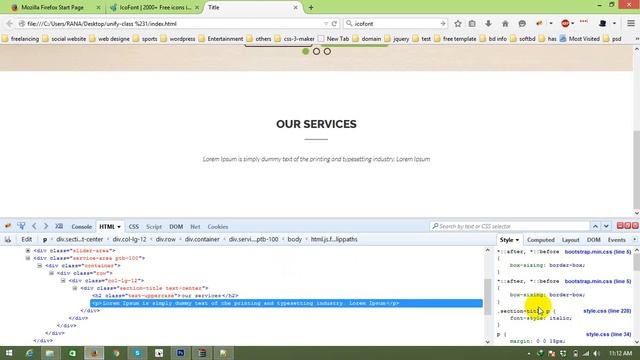Launch Internet Explorer from the taskbar
The height and width of the screenshot is (360, 640).
point(29,353)
